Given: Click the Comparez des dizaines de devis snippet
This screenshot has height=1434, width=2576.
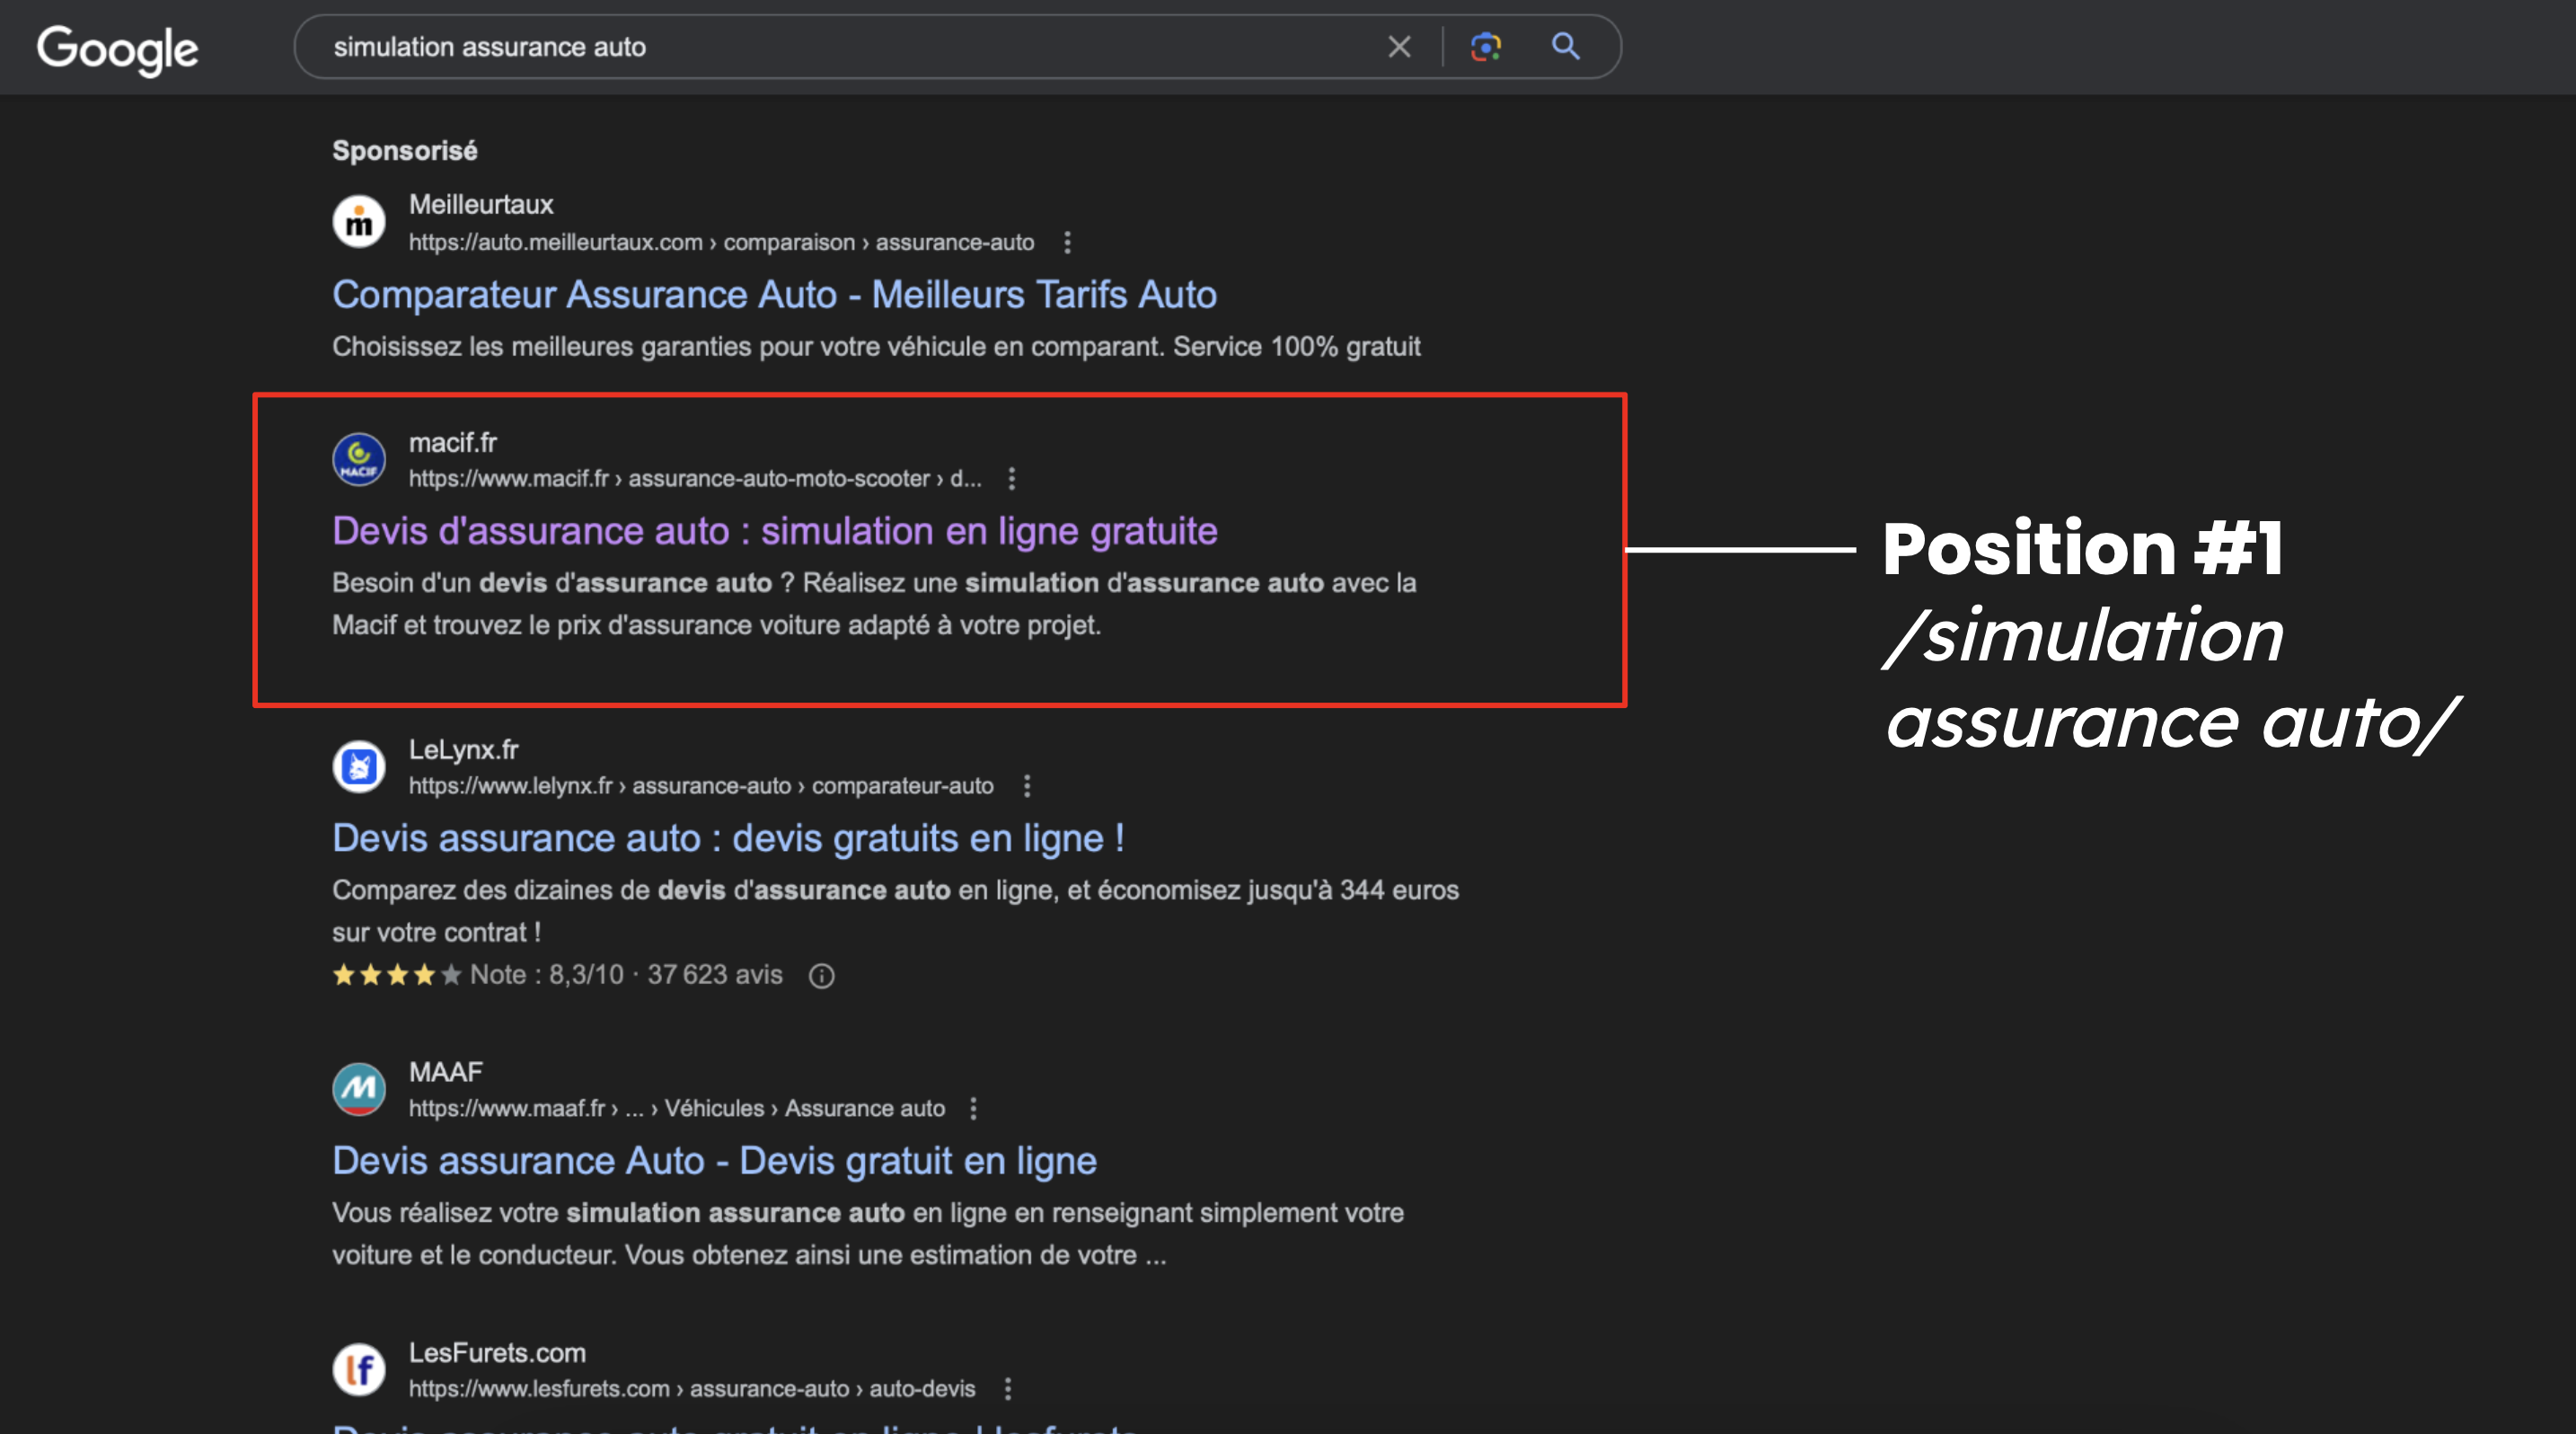Looking at the screenshot, I should (895, 911).
